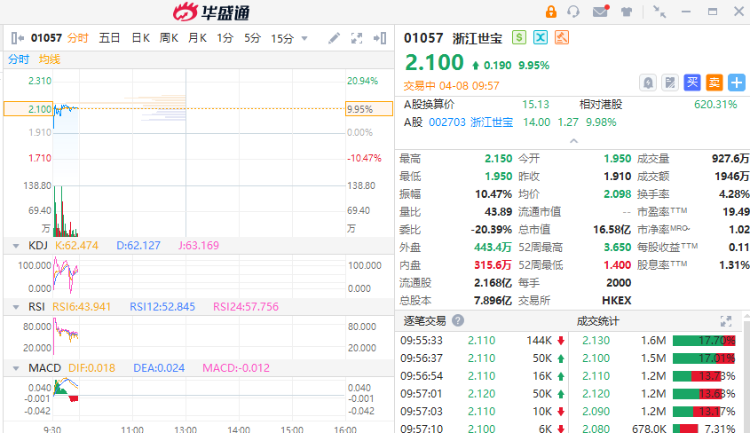Viewport: 750px width, 433px height.
Task: Add stock to watchlist with plus button
Action: (737, 83)
